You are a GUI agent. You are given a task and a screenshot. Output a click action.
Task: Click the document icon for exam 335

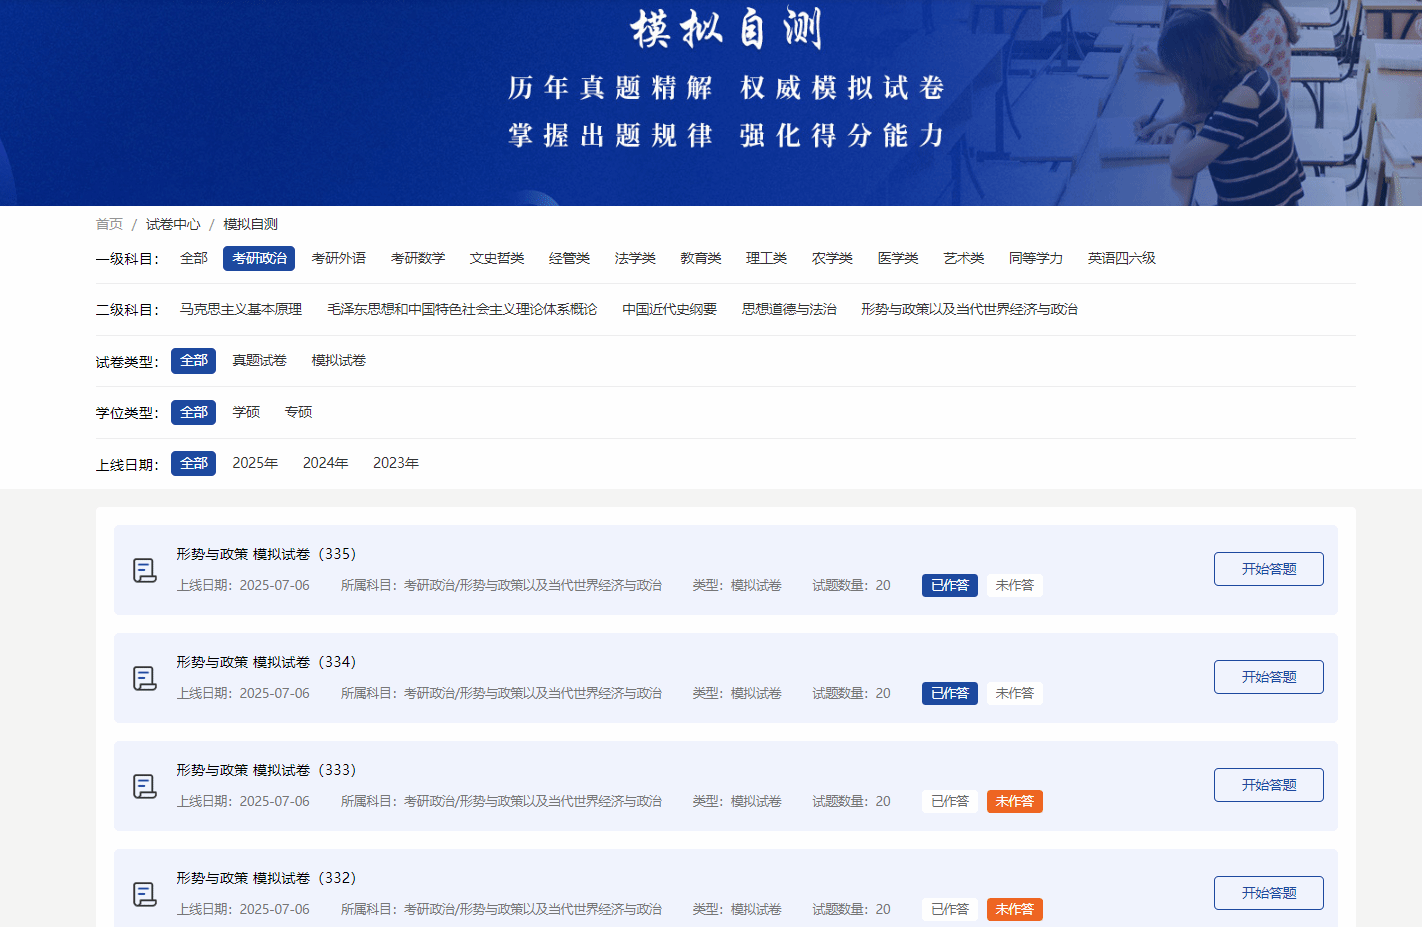pyautogui.click(x=145, y=570)
